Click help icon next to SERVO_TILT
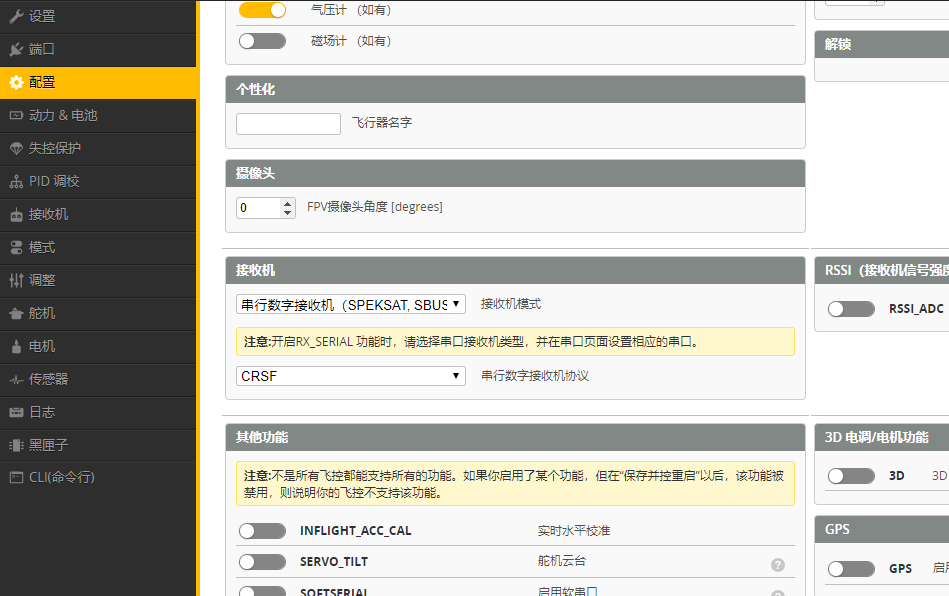The width and height of the screenshot is (949, 596). click(778, 565)
